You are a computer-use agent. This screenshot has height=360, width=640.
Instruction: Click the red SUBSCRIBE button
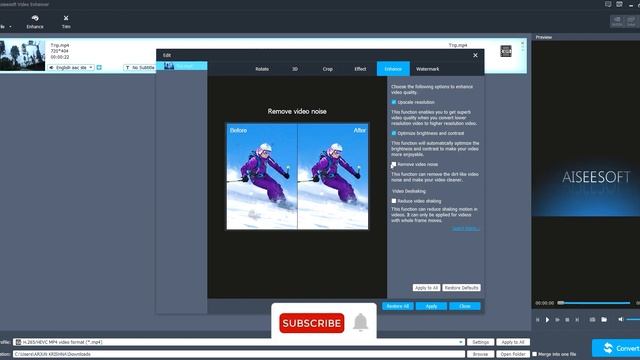coord(312,323)
